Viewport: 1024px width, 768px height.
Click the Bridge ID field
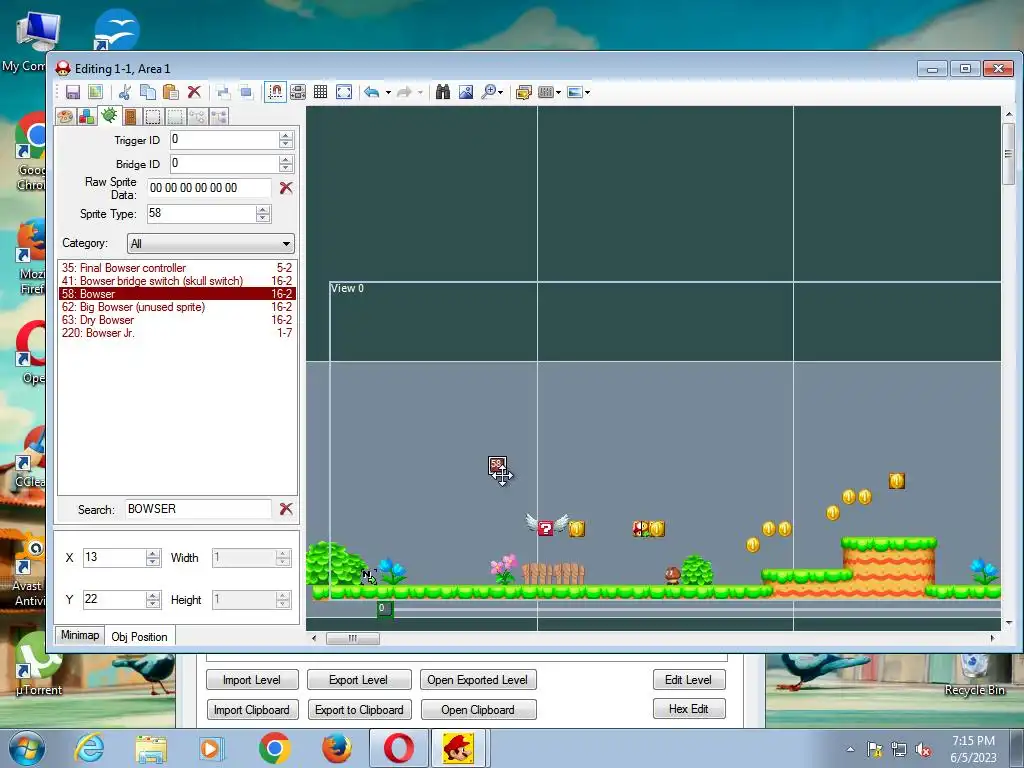[x=225, y=163]
